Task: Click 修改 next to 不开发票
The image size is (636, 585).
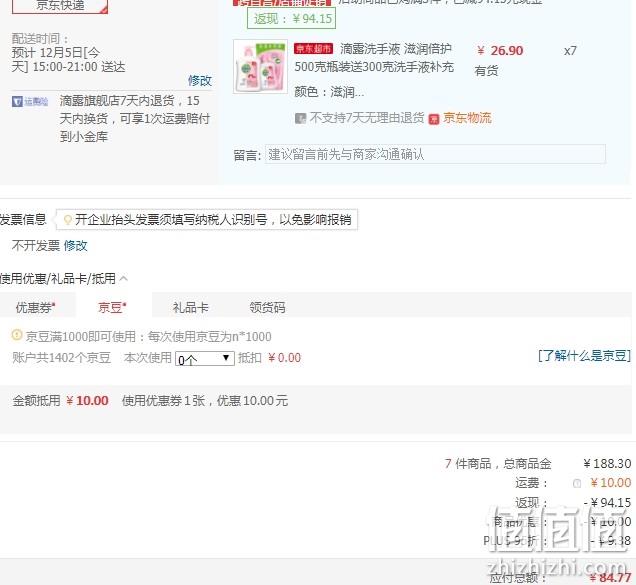Action: click(x=75, y=245)
